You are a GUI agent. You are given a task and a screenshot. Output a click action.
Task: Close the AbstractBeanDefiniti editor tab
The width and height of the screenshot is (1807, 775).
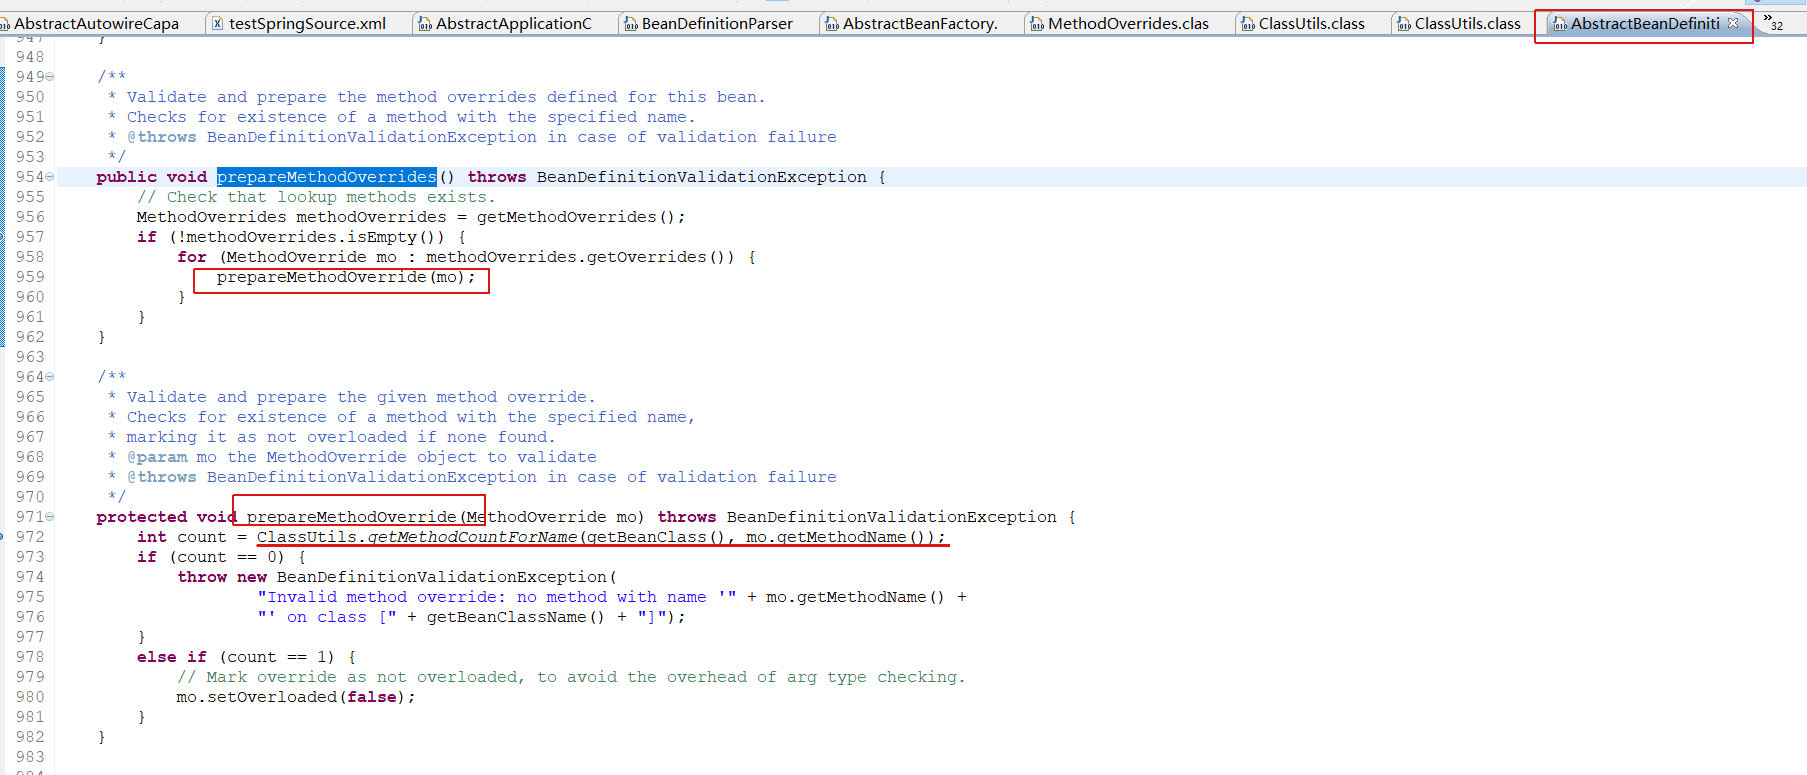(1733, 22)
